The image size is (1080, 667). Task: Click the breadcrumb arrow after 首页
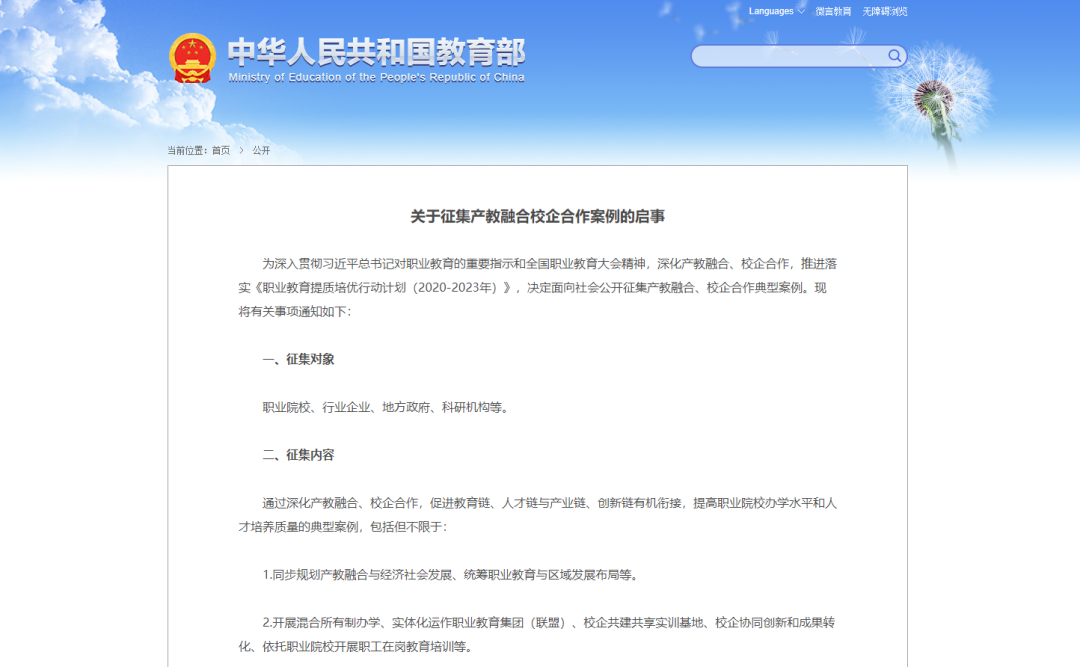click(x=241, y=151)
